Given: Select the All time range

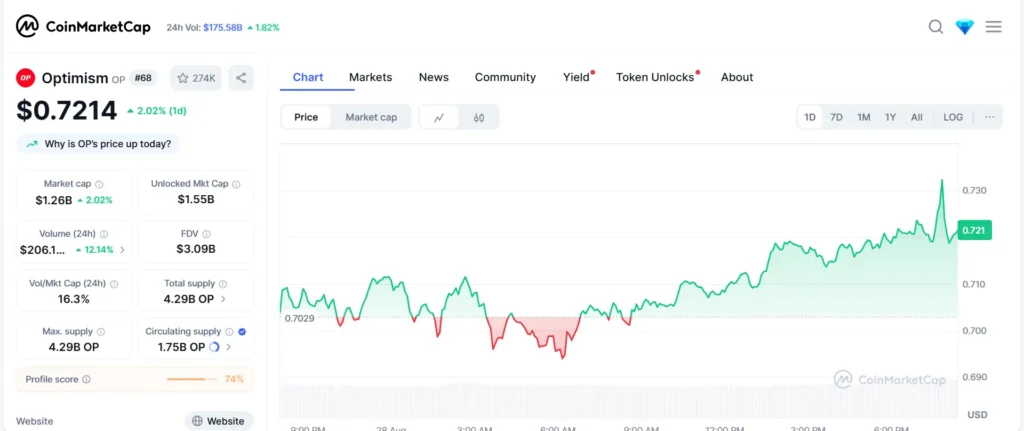Looking at the screenshot, I should (x=917, y=118).
